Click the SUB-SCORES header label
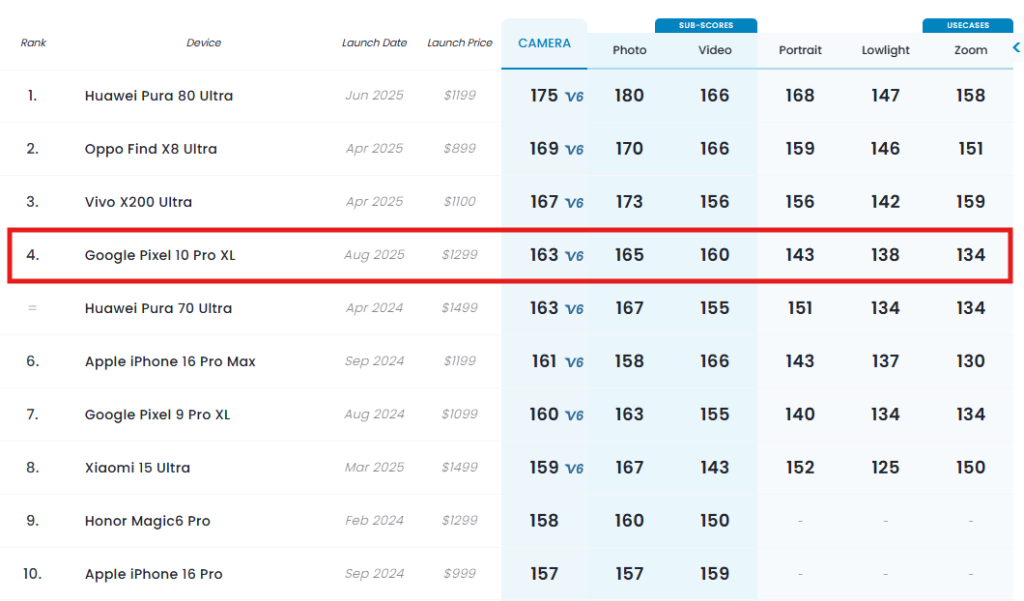 tap(706, 25)
